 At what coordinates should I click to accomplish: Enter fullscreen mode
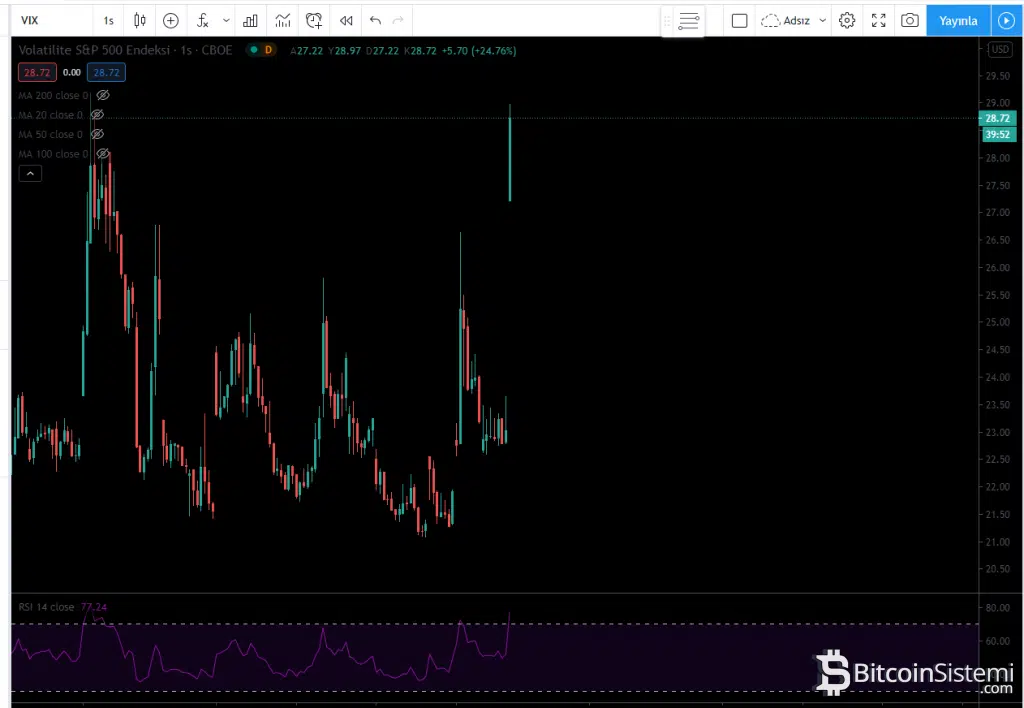pos(878,20)
